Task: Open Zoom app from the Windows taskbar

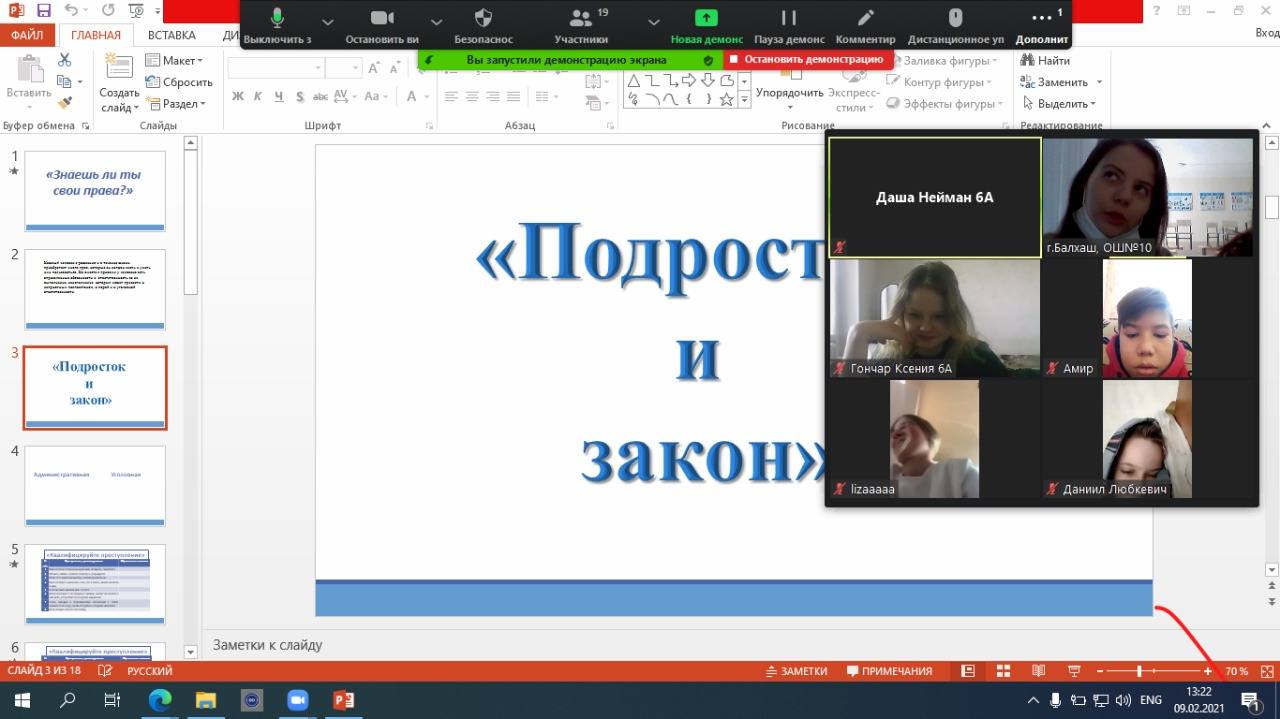Action: click(x=297, y=700)
